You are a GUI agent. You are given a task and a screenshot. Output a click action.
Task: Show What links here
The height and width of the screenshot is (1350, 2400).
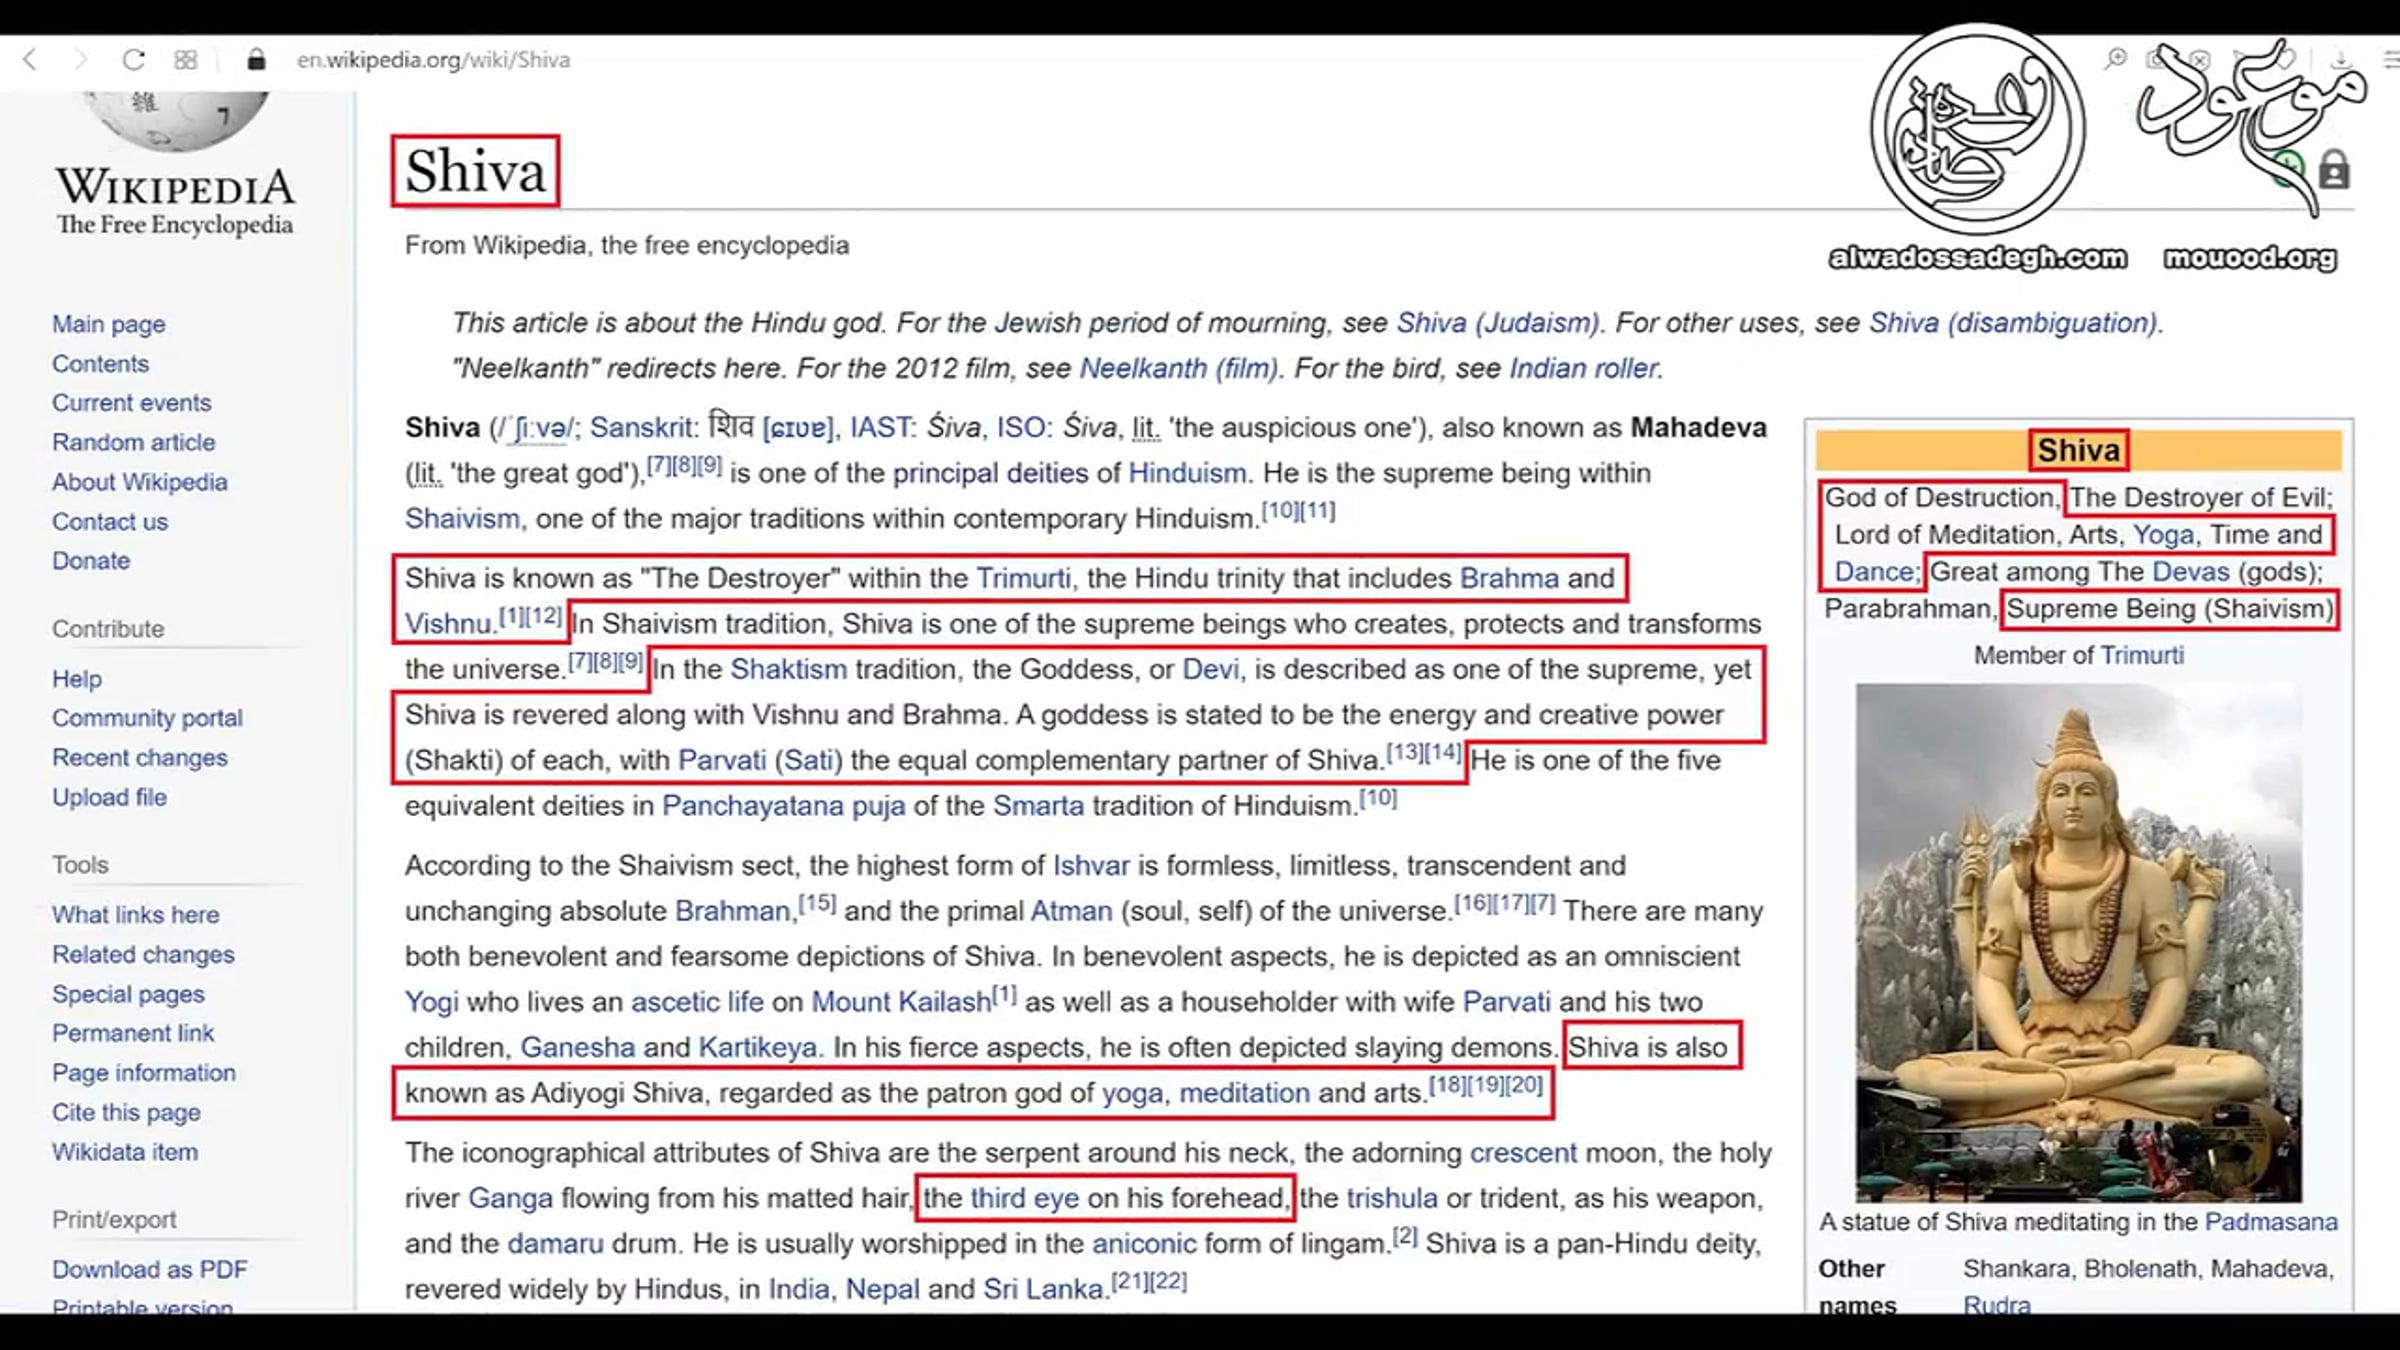pos(136,915)
